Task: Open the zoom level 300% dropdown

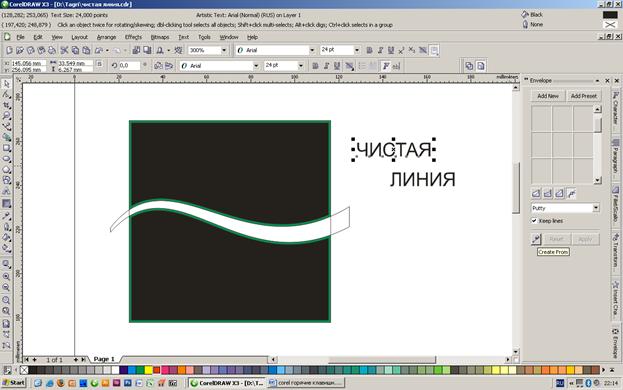Action: pyautogui.click(x=224, y=50)
